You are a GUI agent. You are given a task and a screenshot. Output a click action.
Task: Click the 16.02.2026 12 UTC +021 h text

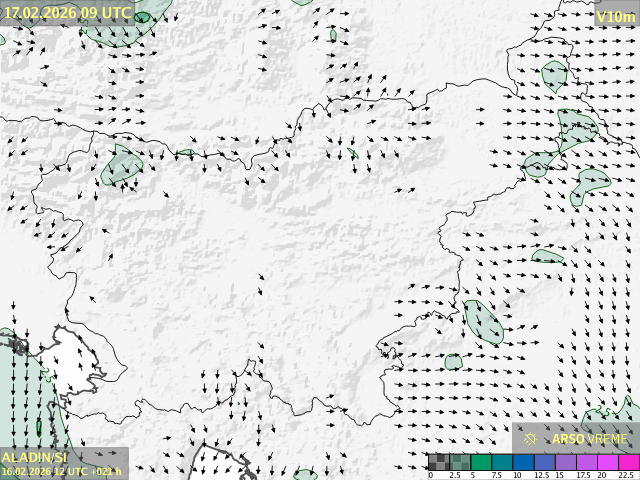tap(61, 471)
